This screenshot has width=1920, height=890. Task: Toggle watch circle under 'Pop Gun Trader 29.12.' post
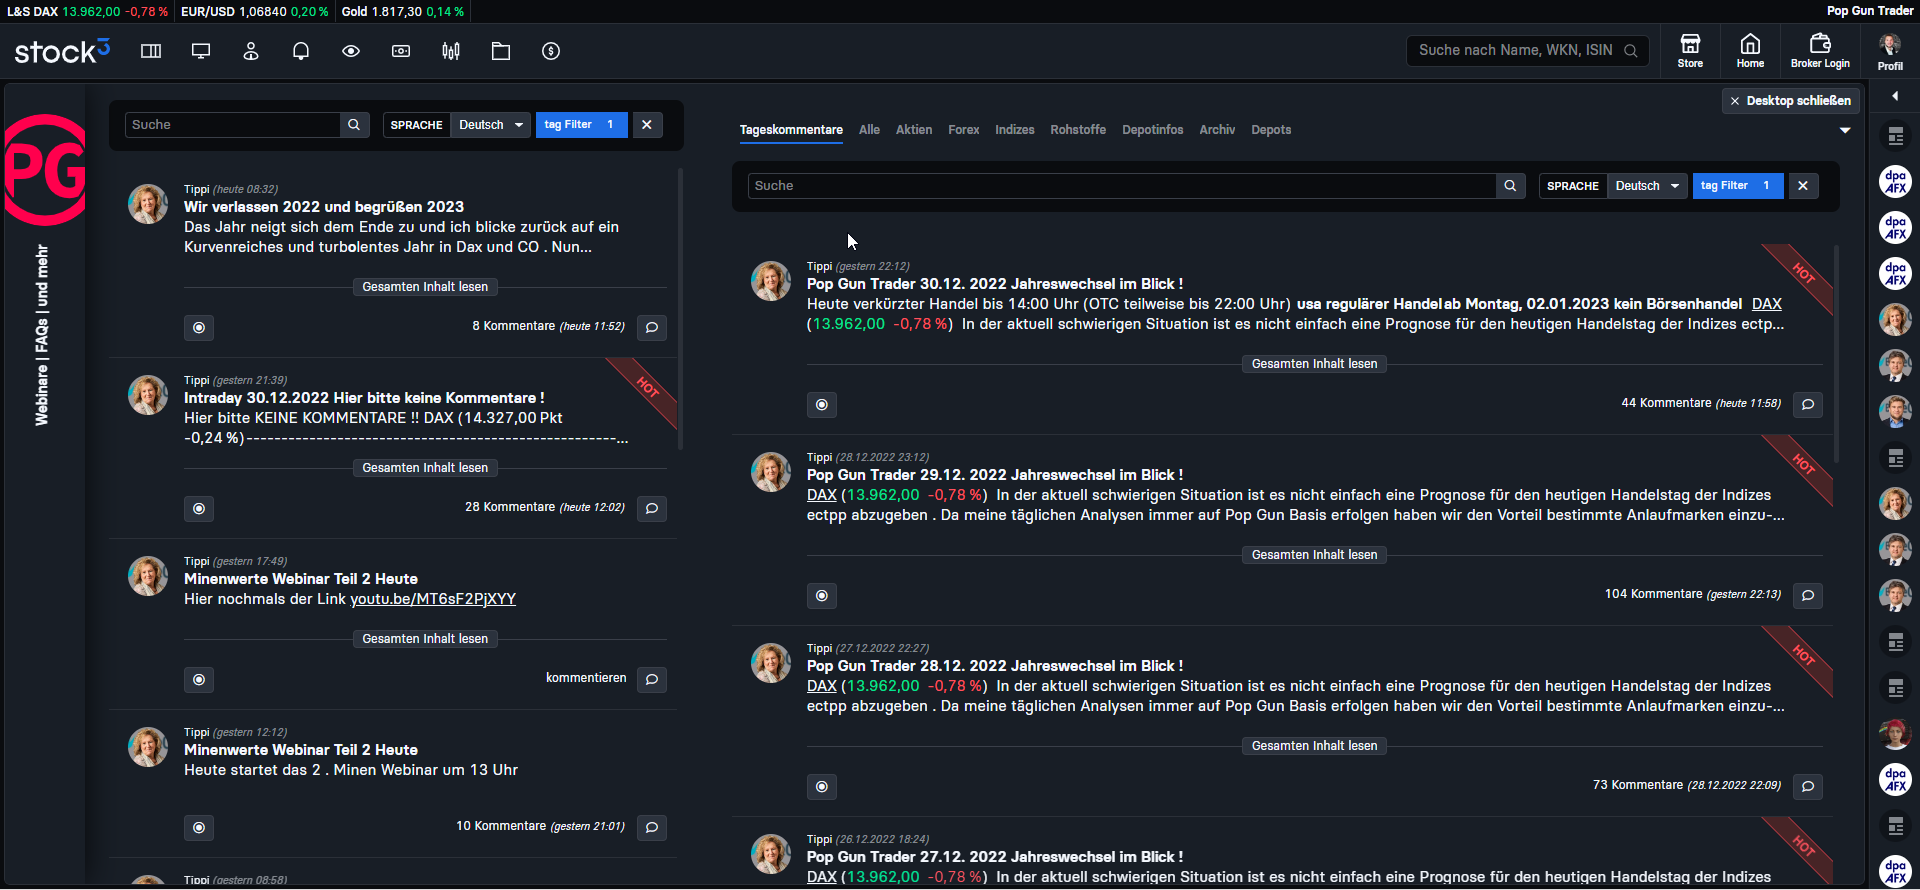point(822,596)
